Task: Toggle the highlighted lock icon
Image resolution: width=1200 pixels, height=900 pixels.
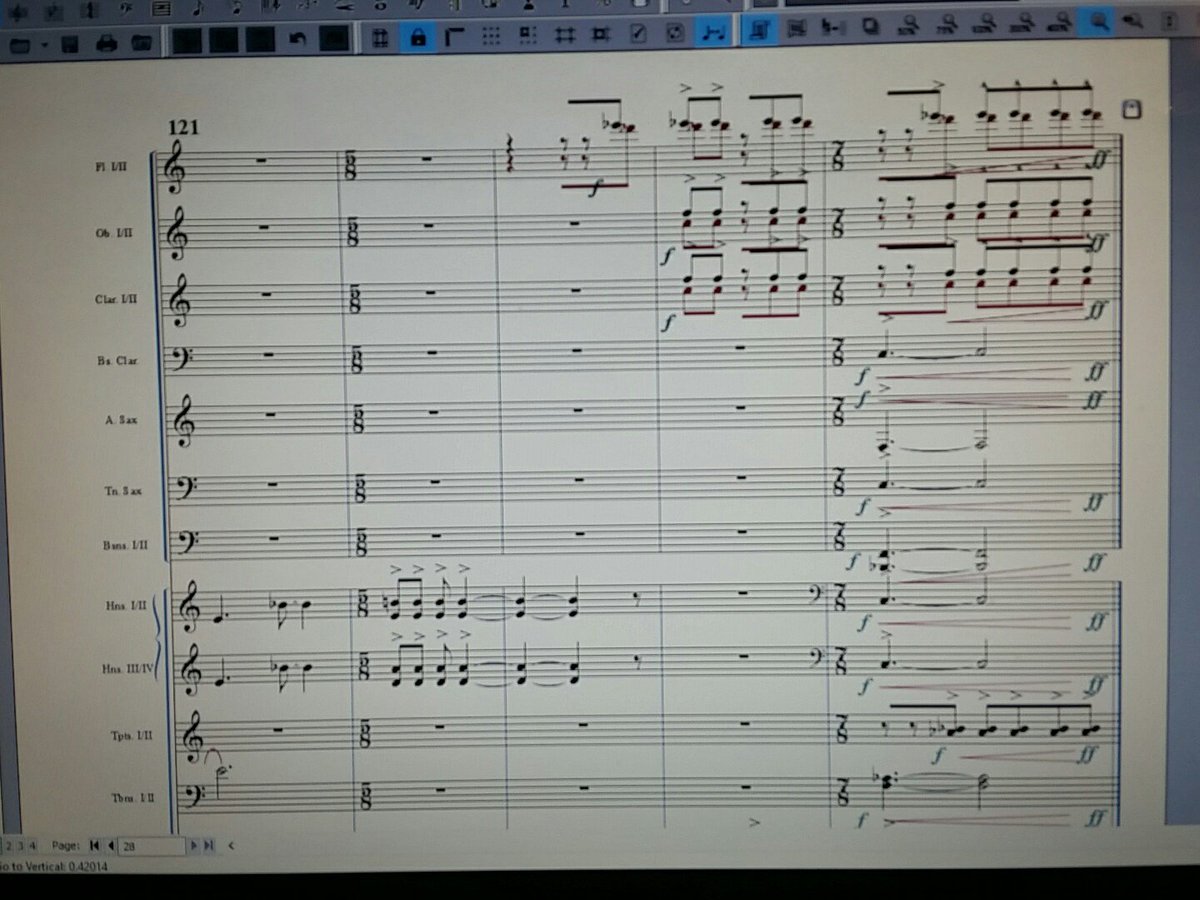Action: coord(419,37)
